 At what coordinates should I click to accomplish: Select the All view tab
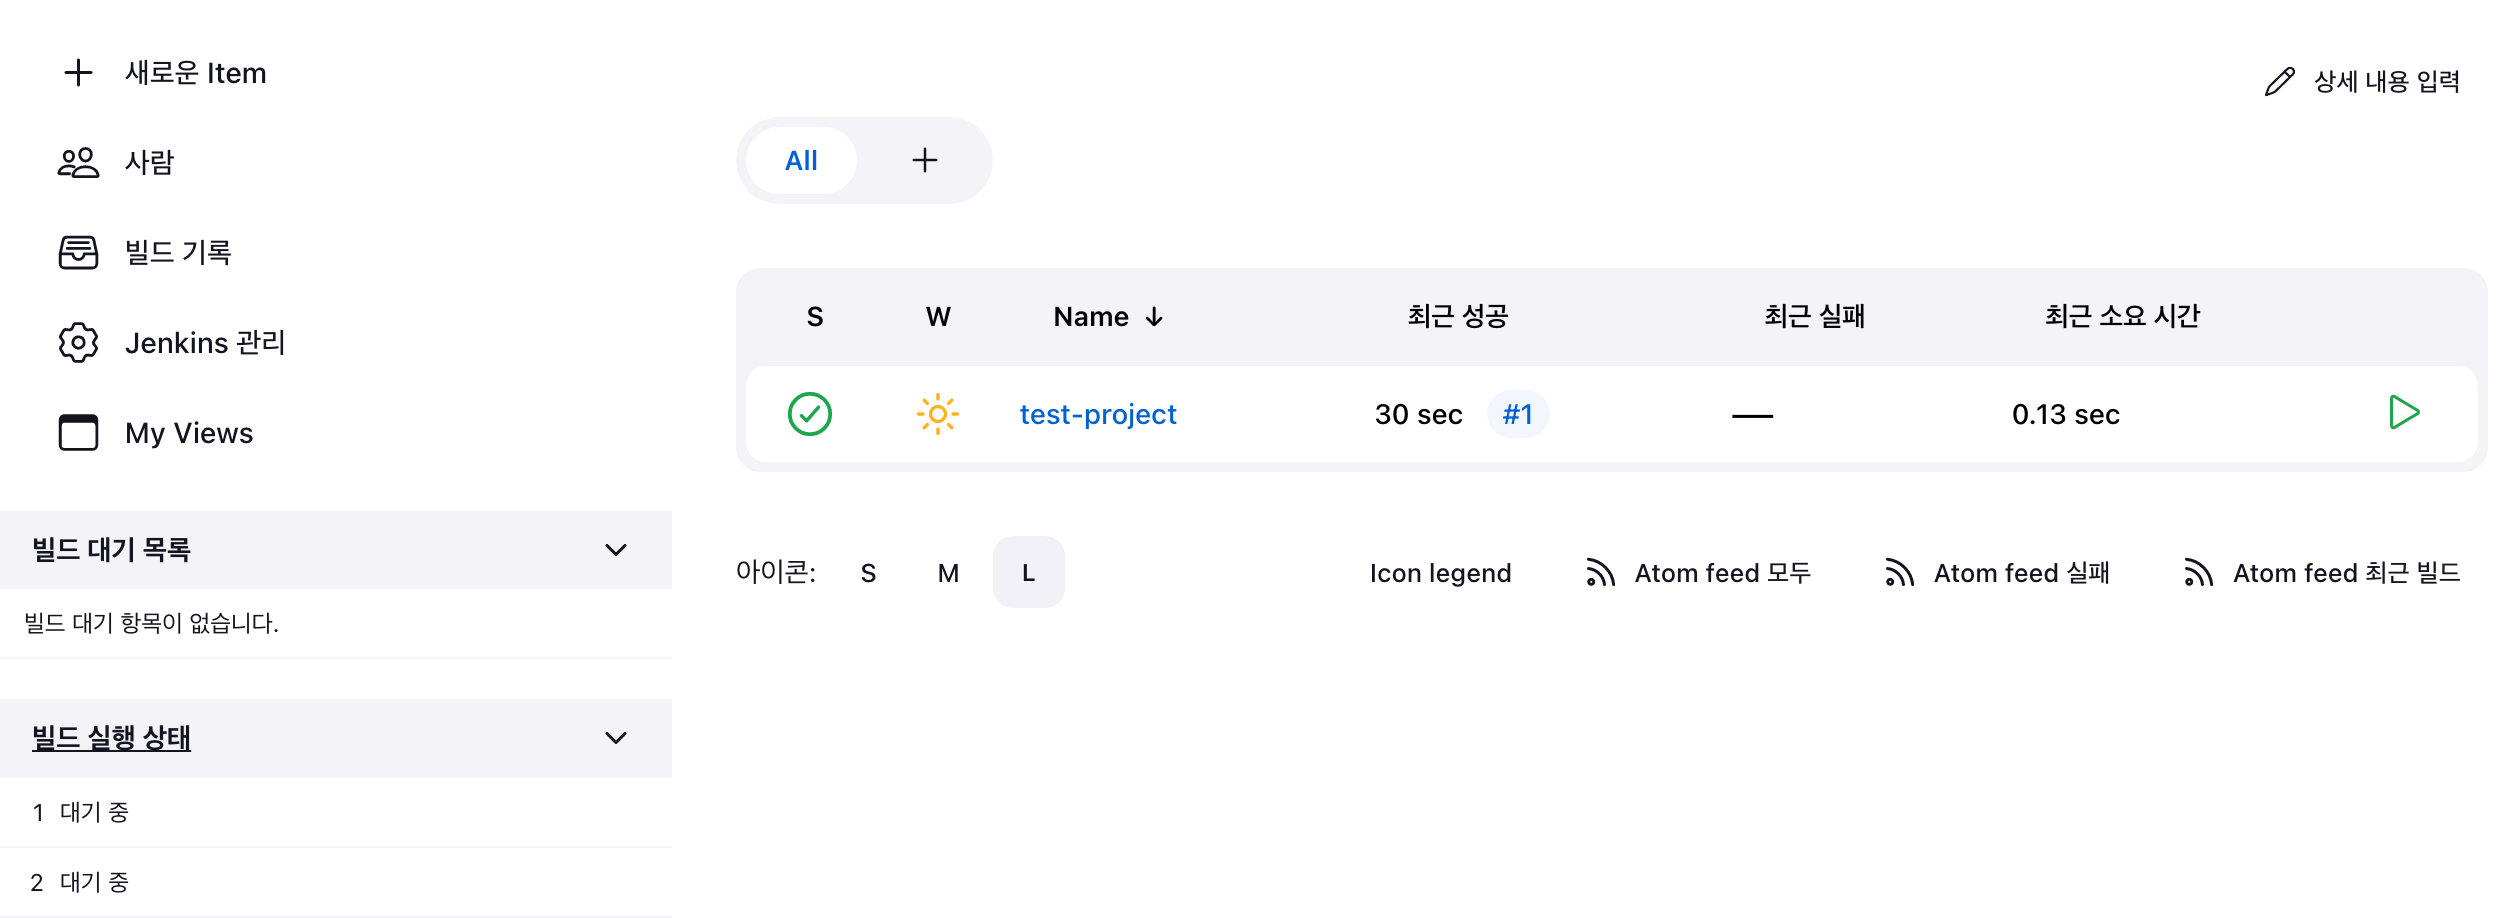pyautogui.click(x=801, y=161)
